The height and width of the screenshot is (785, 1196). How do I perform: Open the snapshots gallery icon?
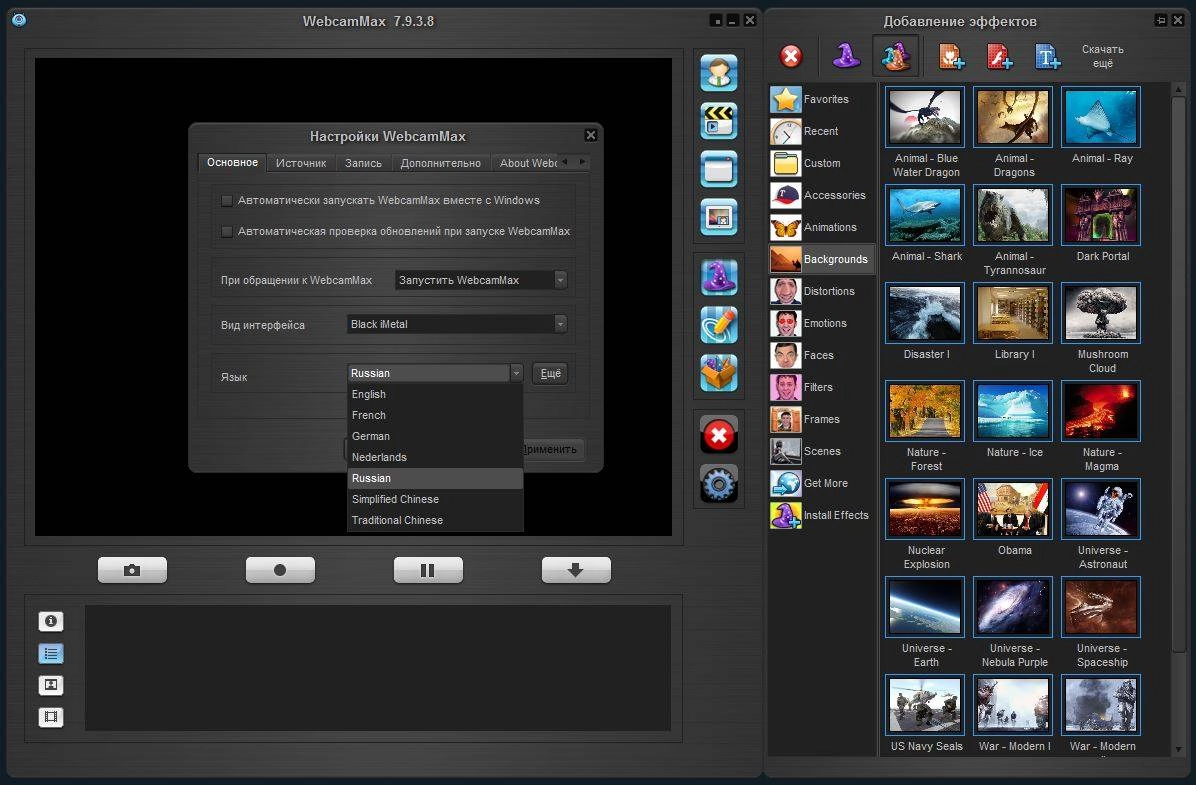coord(51,685)
